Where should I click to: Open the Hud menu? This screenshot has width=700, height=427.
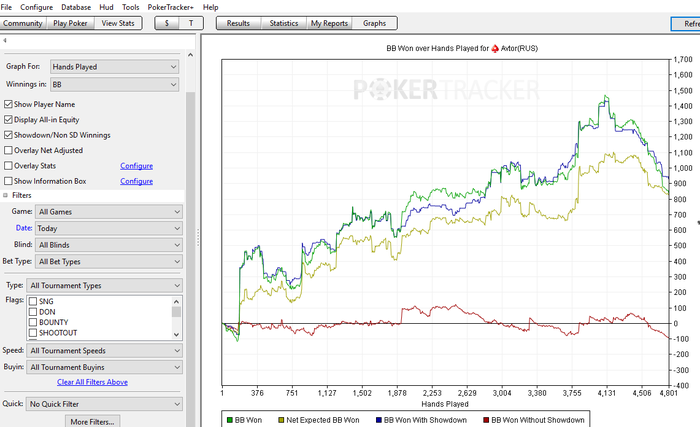[x=106, y=7]
